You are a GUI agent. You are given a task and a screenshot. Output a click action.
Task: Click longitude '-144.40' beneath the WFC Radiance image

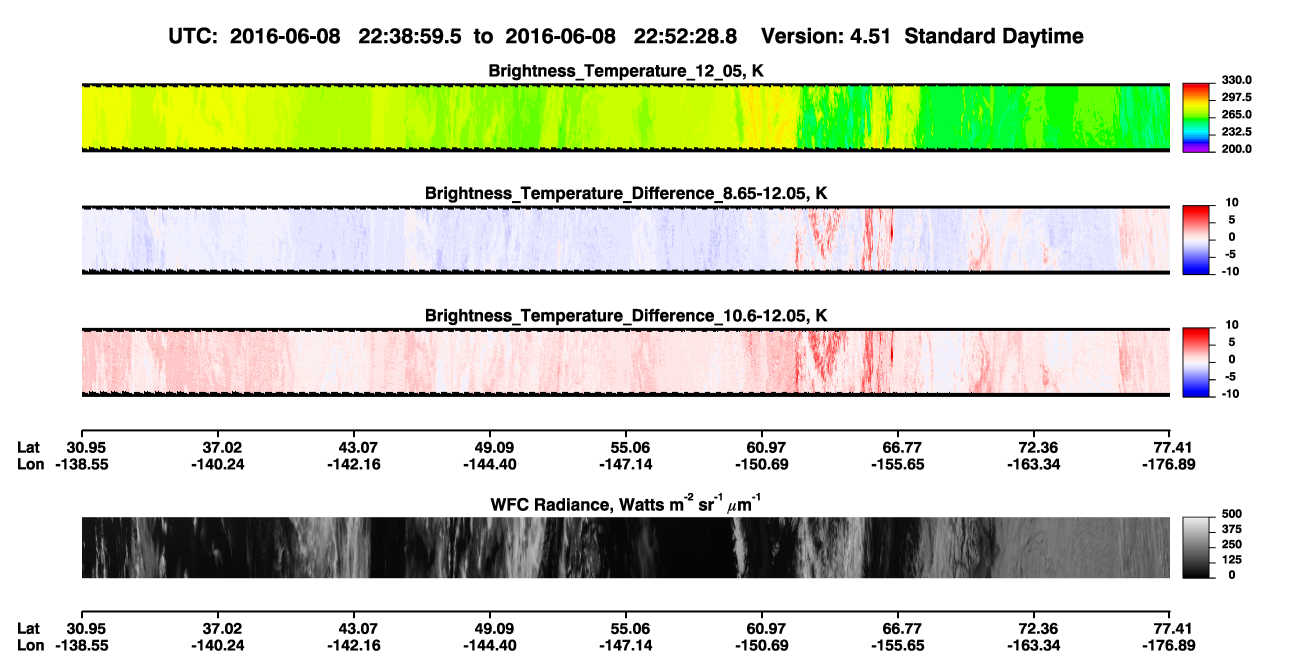(489, 646)
